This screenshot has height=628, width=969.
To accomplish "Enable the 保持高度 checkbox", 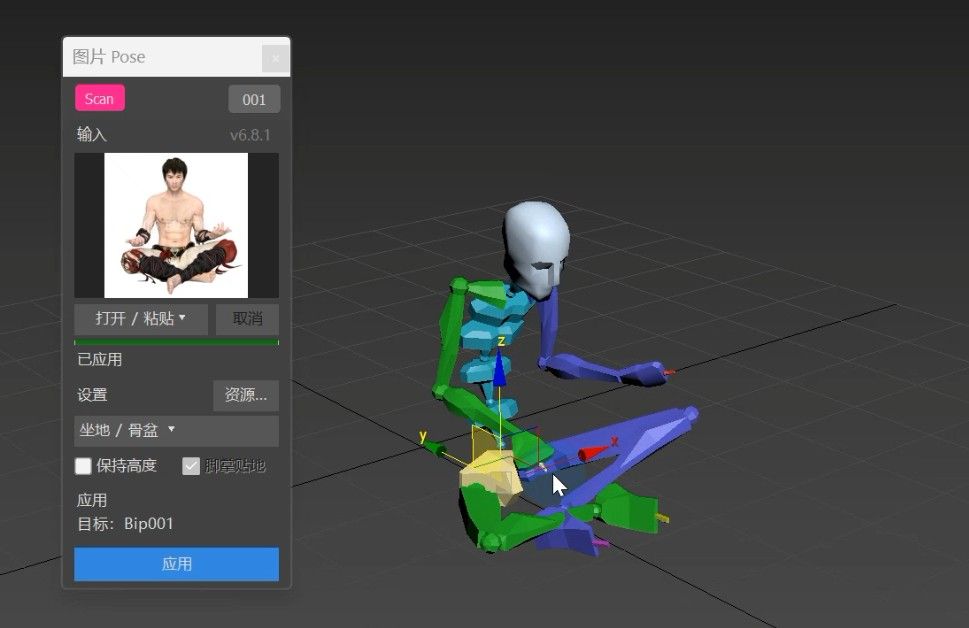I will [83, 465].
